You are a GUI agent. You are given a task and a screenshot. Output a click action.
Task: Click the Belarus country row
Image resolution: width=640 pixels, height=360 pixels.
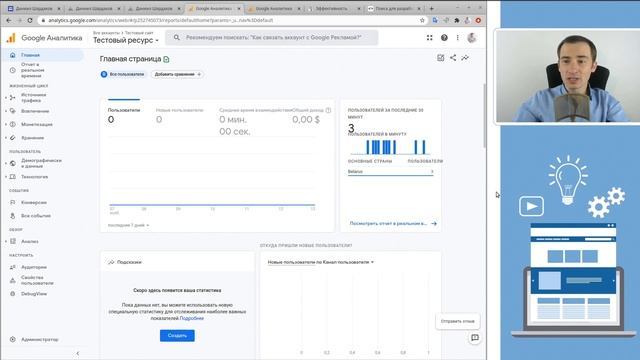click(391, 172)
